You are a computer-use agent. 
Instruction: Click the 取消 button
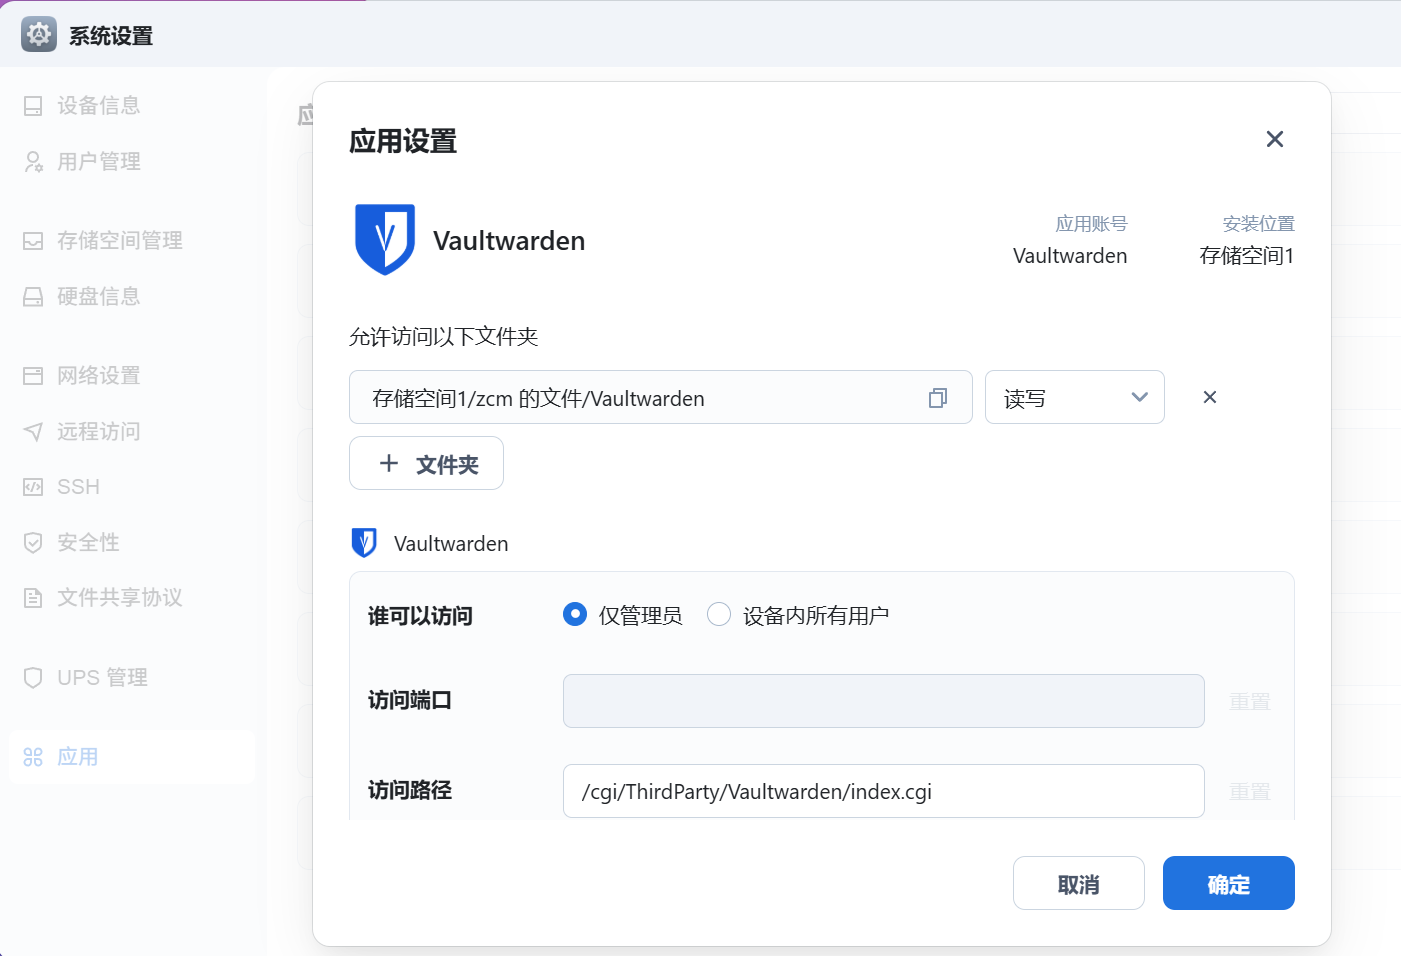(x=1079, y=883)
